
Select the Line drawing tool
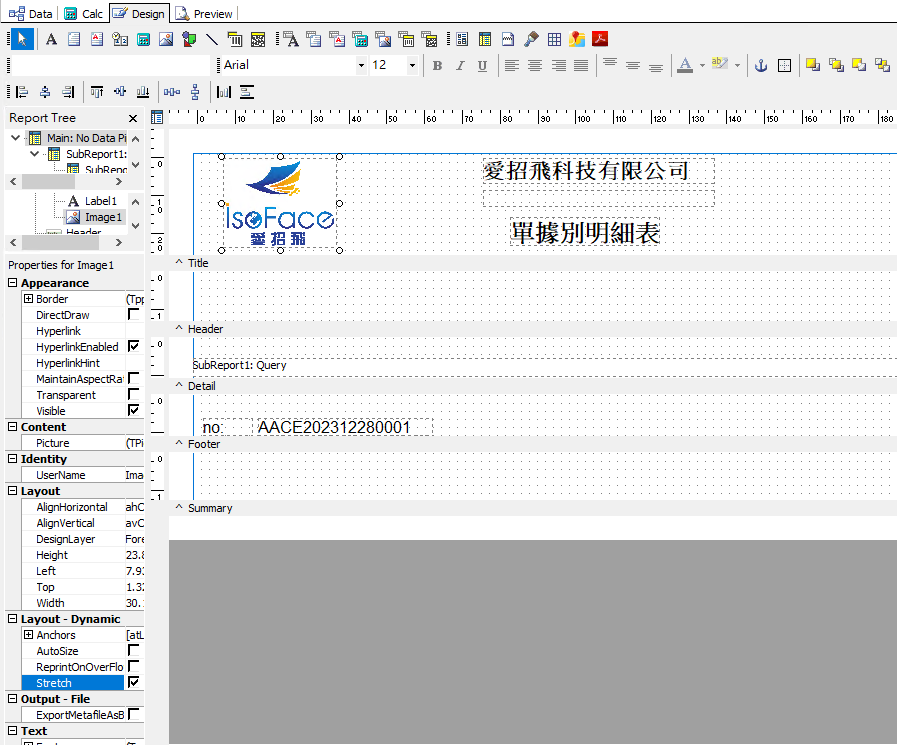pyautogui.click(x=212, y=39)
